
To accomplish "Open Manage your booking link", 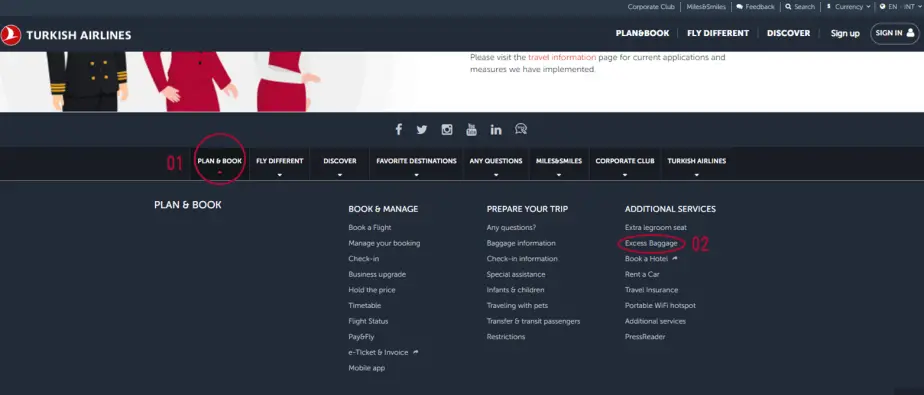I will [384, 243].
